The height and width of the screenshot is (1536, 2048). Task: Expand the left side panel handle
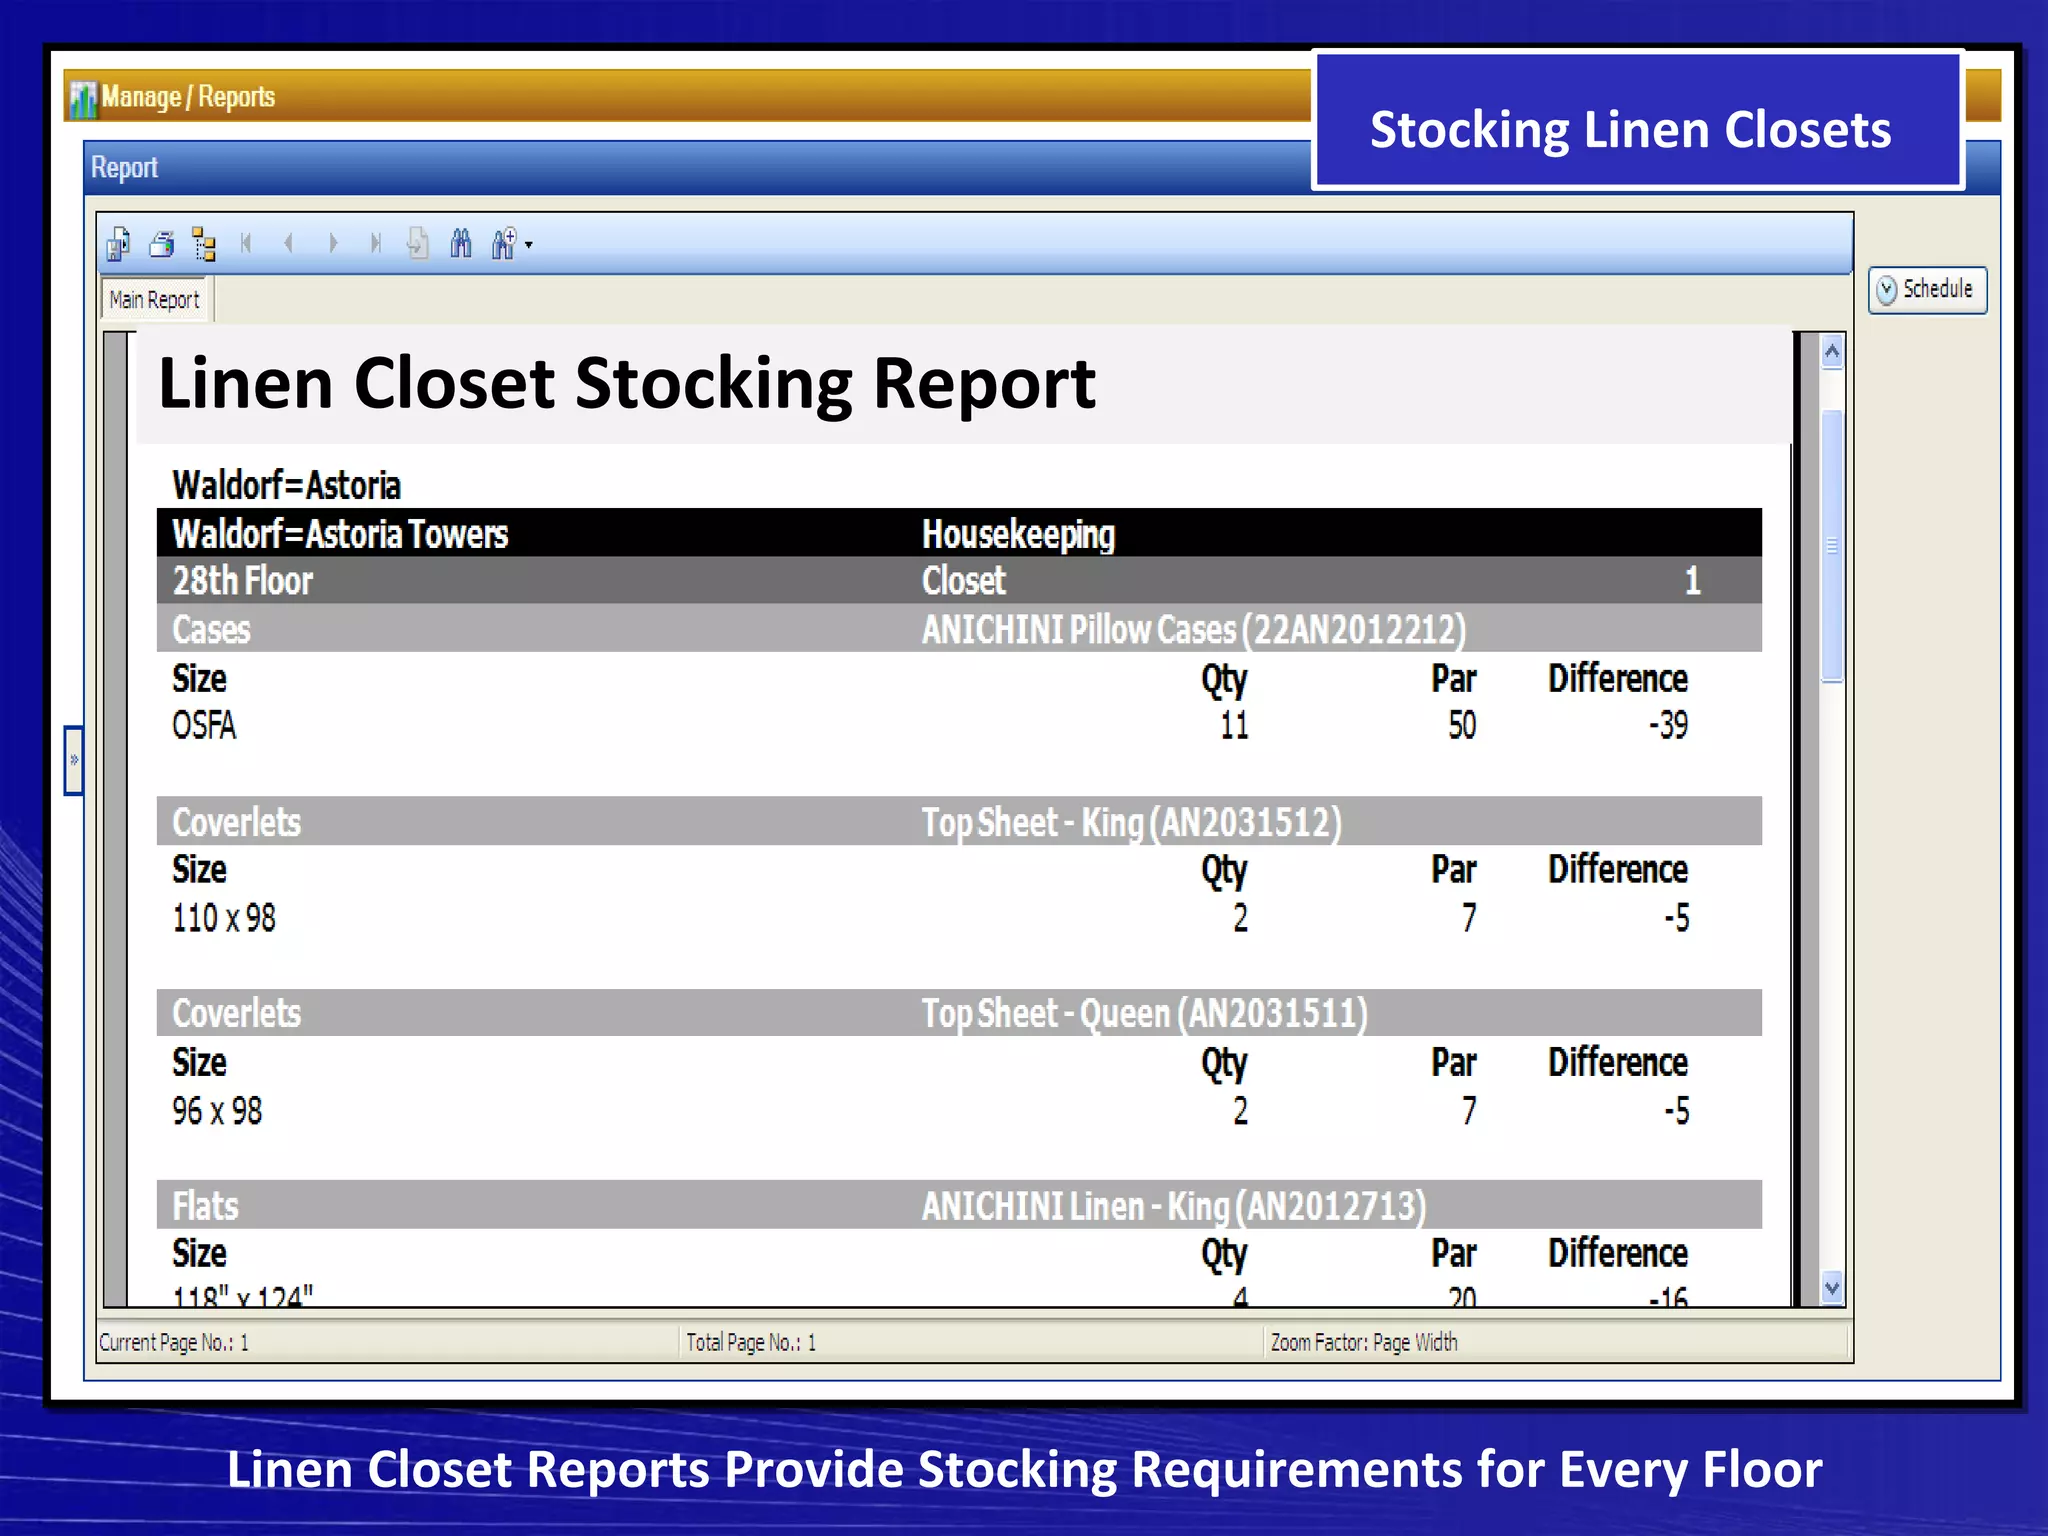tap(73, 760)
